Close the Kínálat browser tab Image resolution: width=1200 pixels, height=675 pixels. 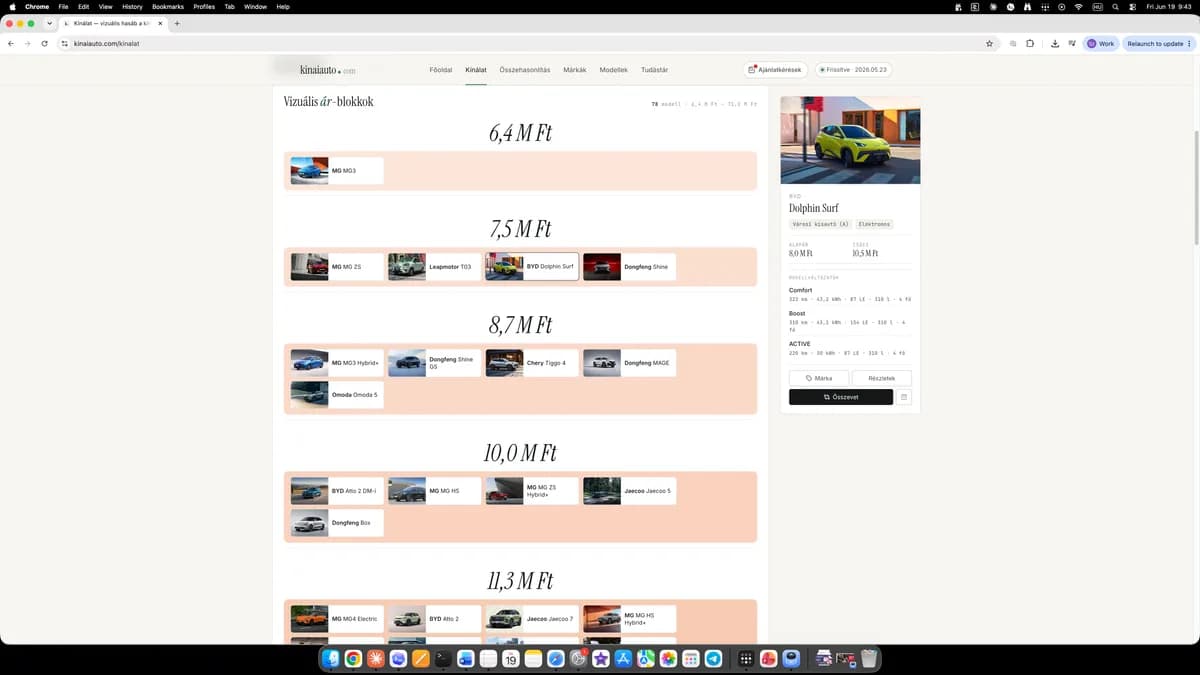pos(160,23)
